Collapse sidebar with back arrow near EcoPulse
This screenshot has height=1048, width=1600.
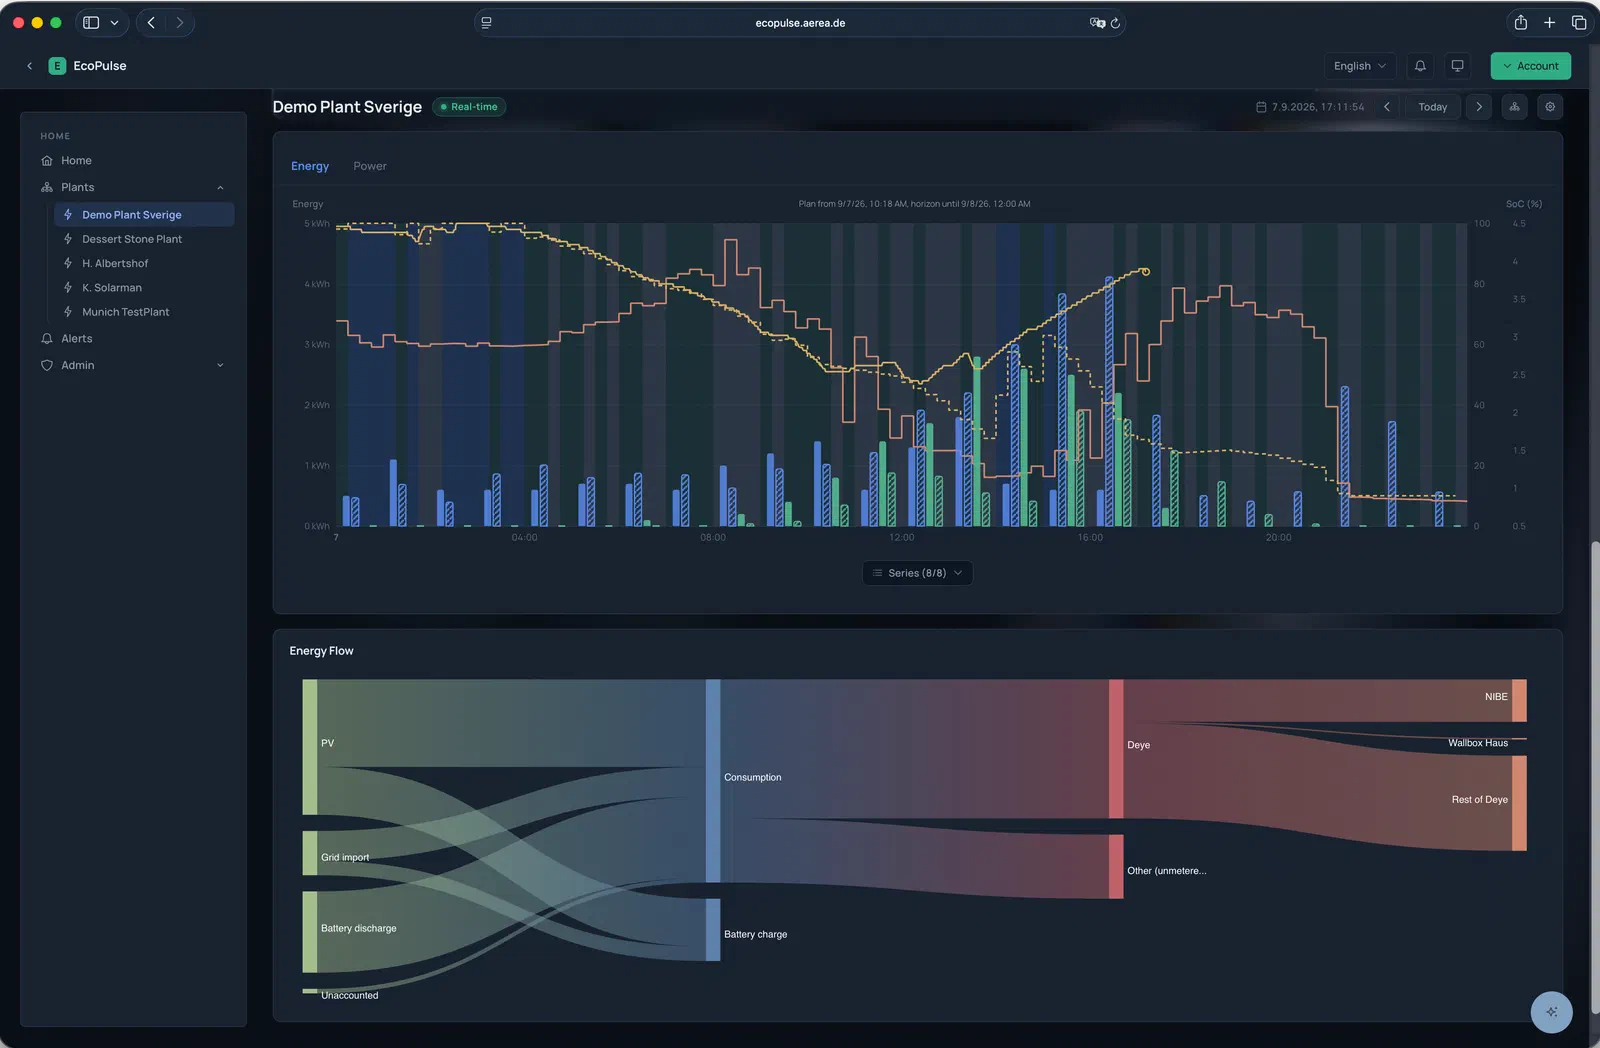[x=30, y=66]
